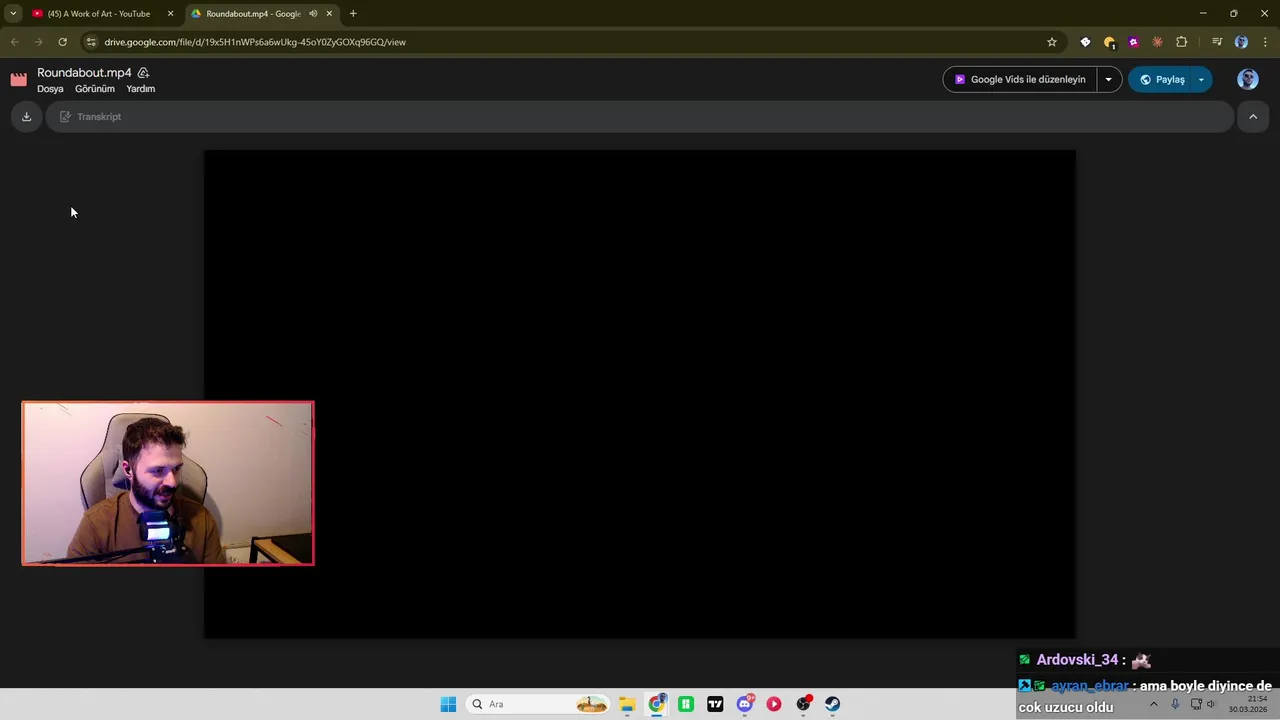1280x720 pixels.
Task: Click the Roundabout.mp4 file title
Action: [x=84, y=73]
